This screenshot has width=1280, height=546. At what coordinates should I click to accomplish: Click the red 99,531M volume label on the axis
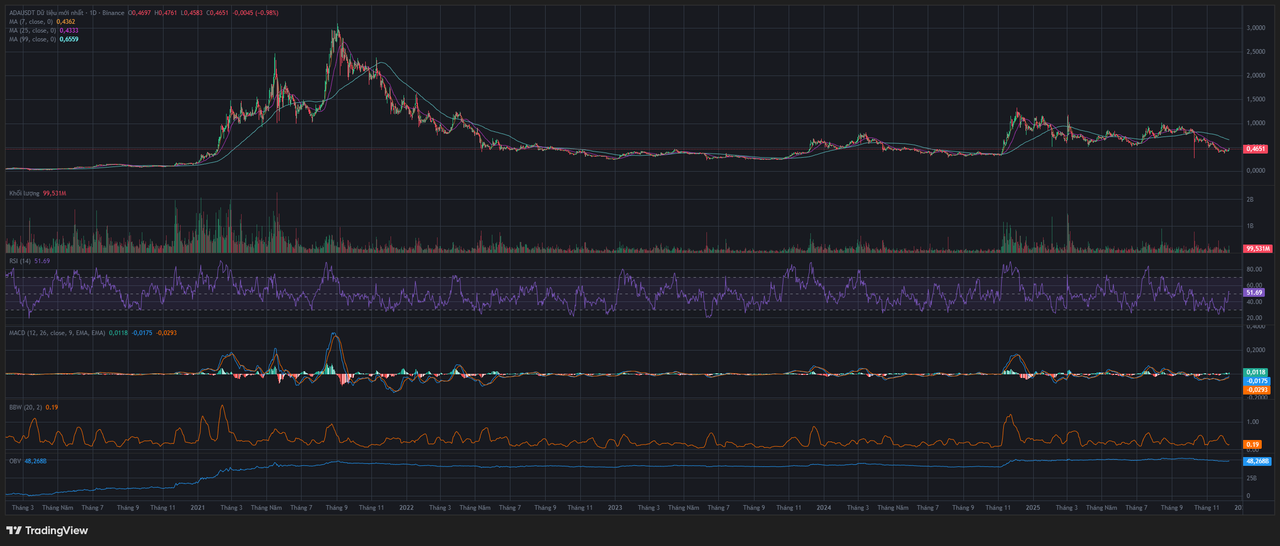click(1257, 248)
